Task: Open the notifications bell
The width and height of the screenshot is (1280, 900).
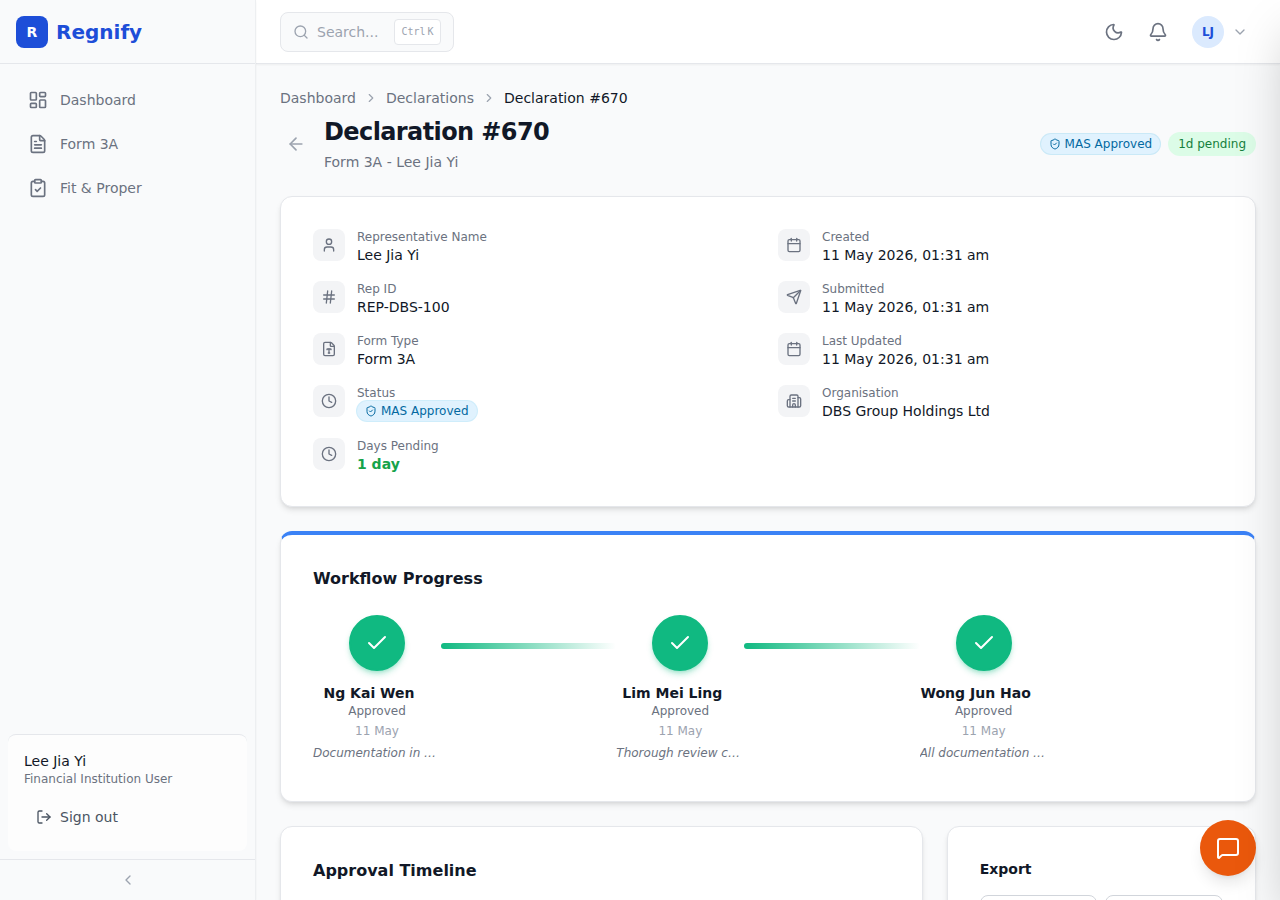Action: [x=1158, y=32]
